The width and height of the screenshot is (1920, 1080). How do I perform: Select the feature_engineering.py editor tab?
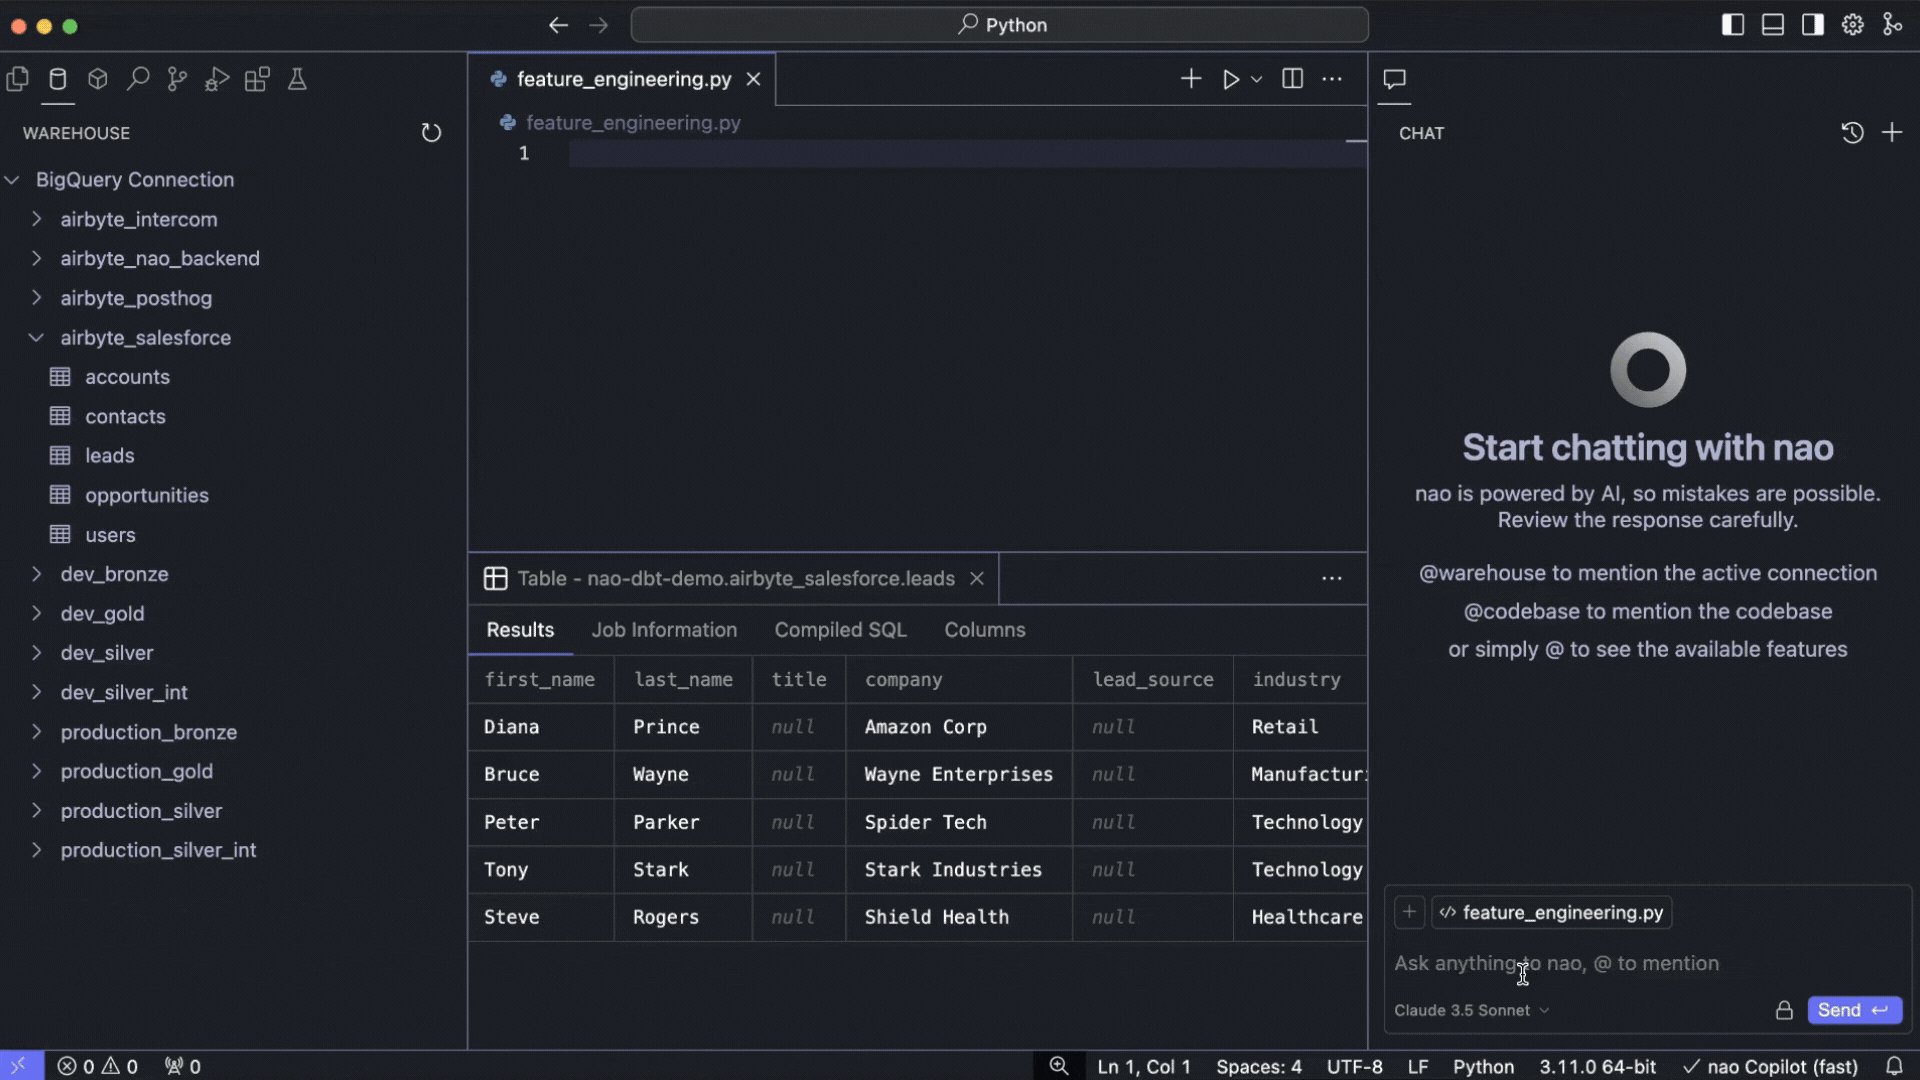click(x=624, y=79)
